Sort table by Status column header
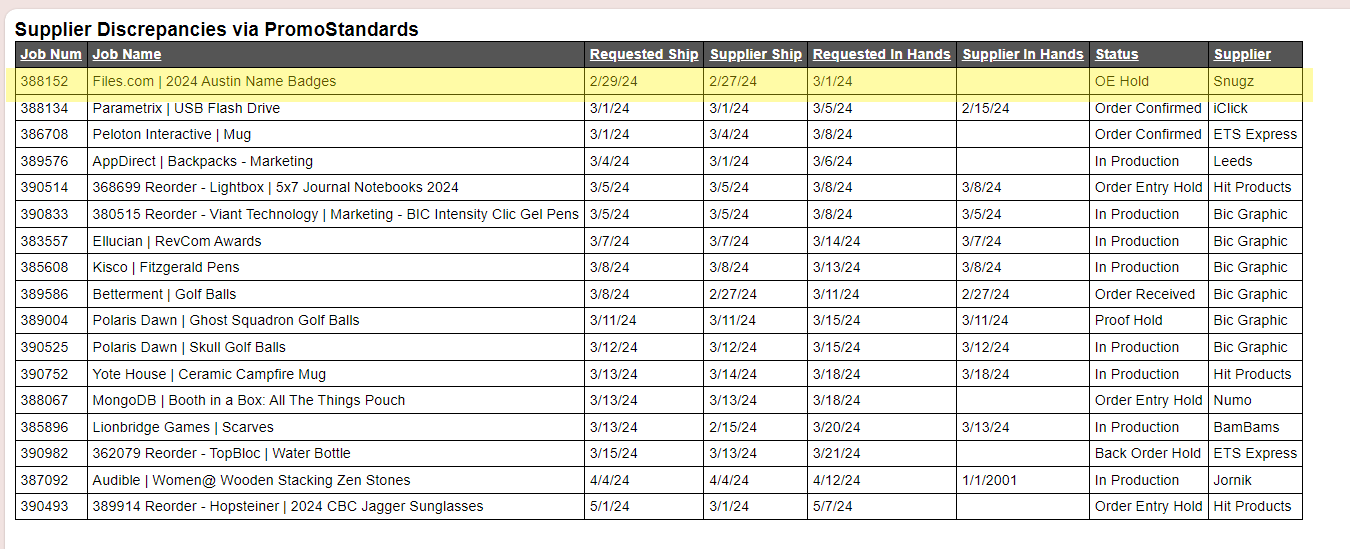 (x=1116, y=55)
